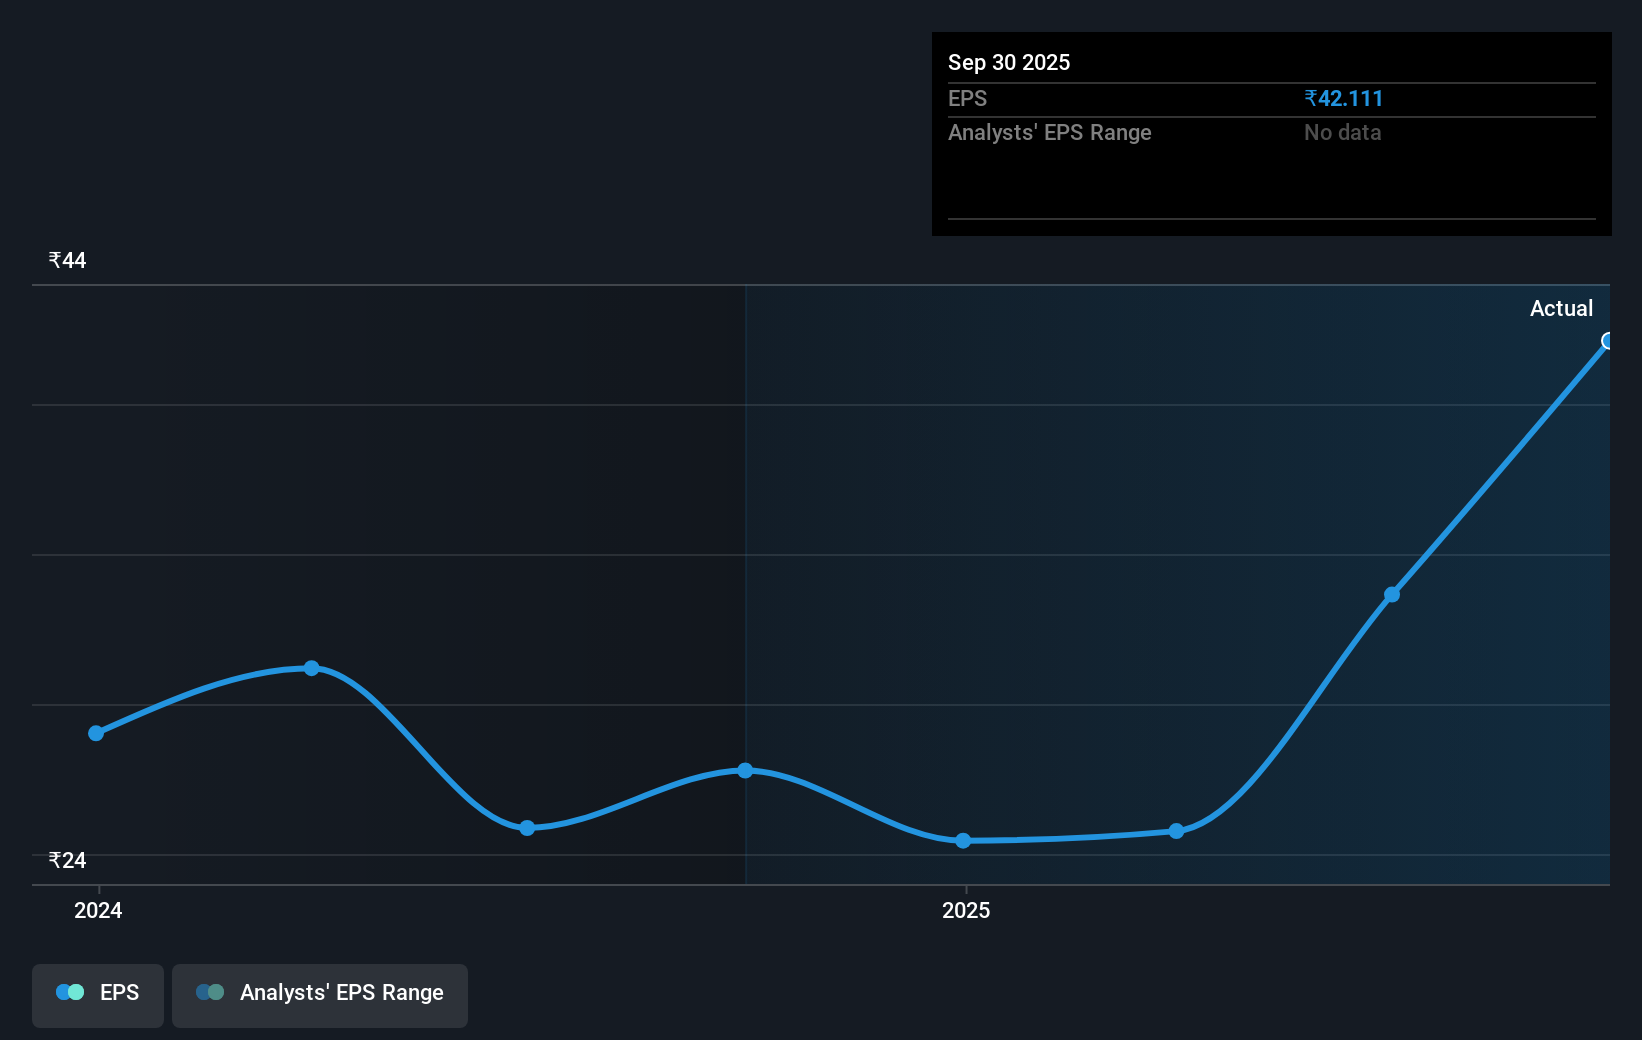1642x1040 pixels.
Task: Click the EPS value ₹42.111 link
Action: click(x=1343, y=98)
